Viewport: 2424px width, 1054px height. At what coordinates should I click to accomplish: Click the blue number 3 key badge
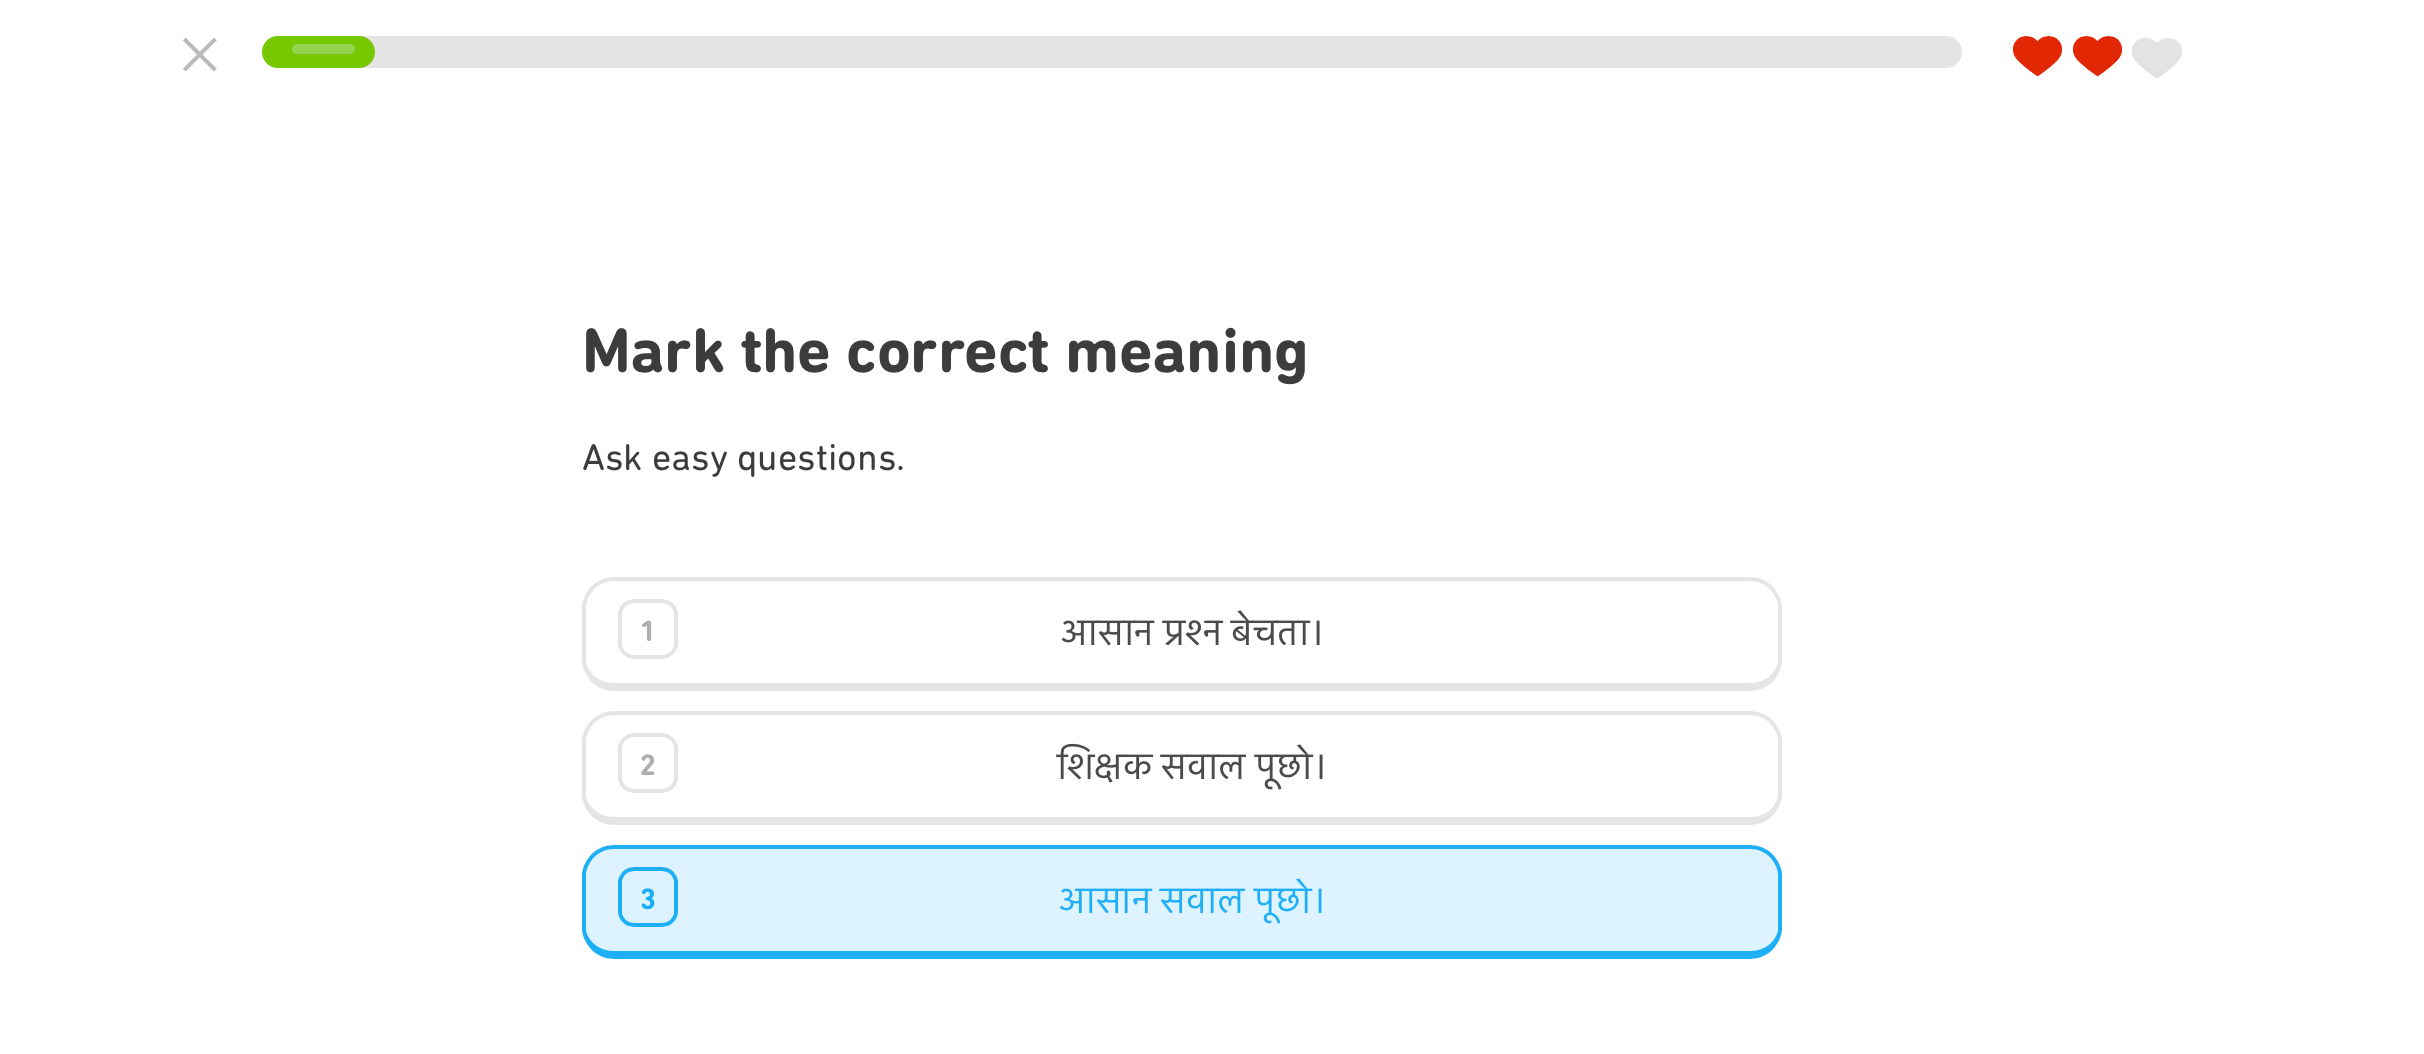[648, 897]
